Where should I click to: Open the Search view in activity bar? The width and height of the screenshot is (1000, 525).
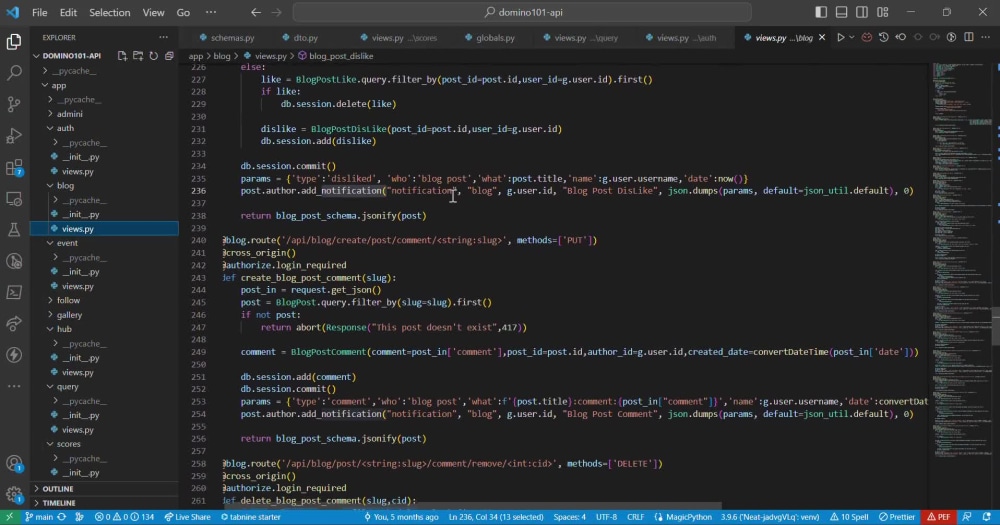click(x=14, y=73)
